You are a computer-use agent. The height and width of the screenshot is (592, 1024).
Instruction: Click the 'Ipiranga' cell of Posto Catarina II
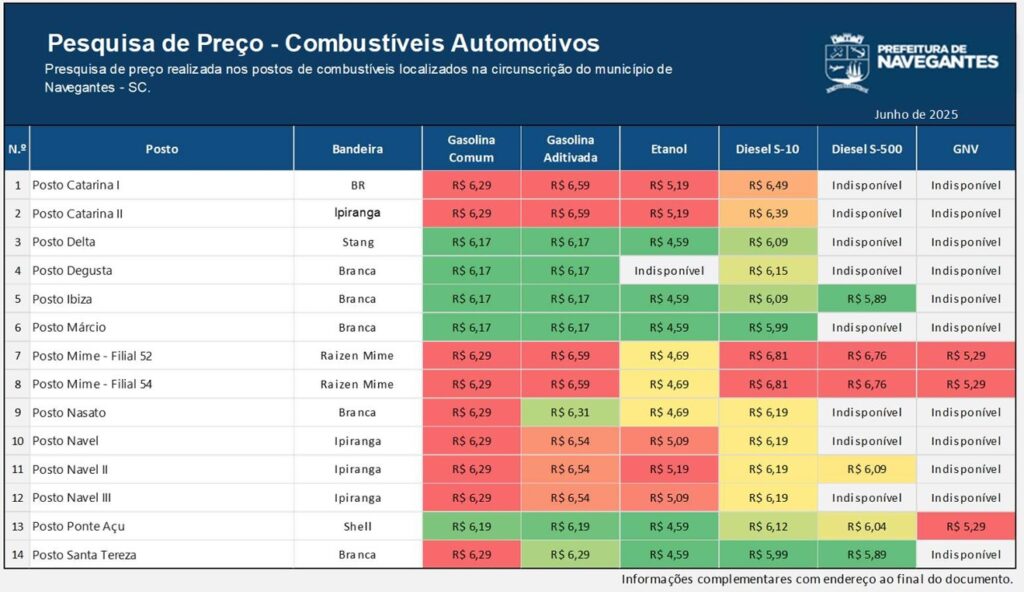point(357,213)
